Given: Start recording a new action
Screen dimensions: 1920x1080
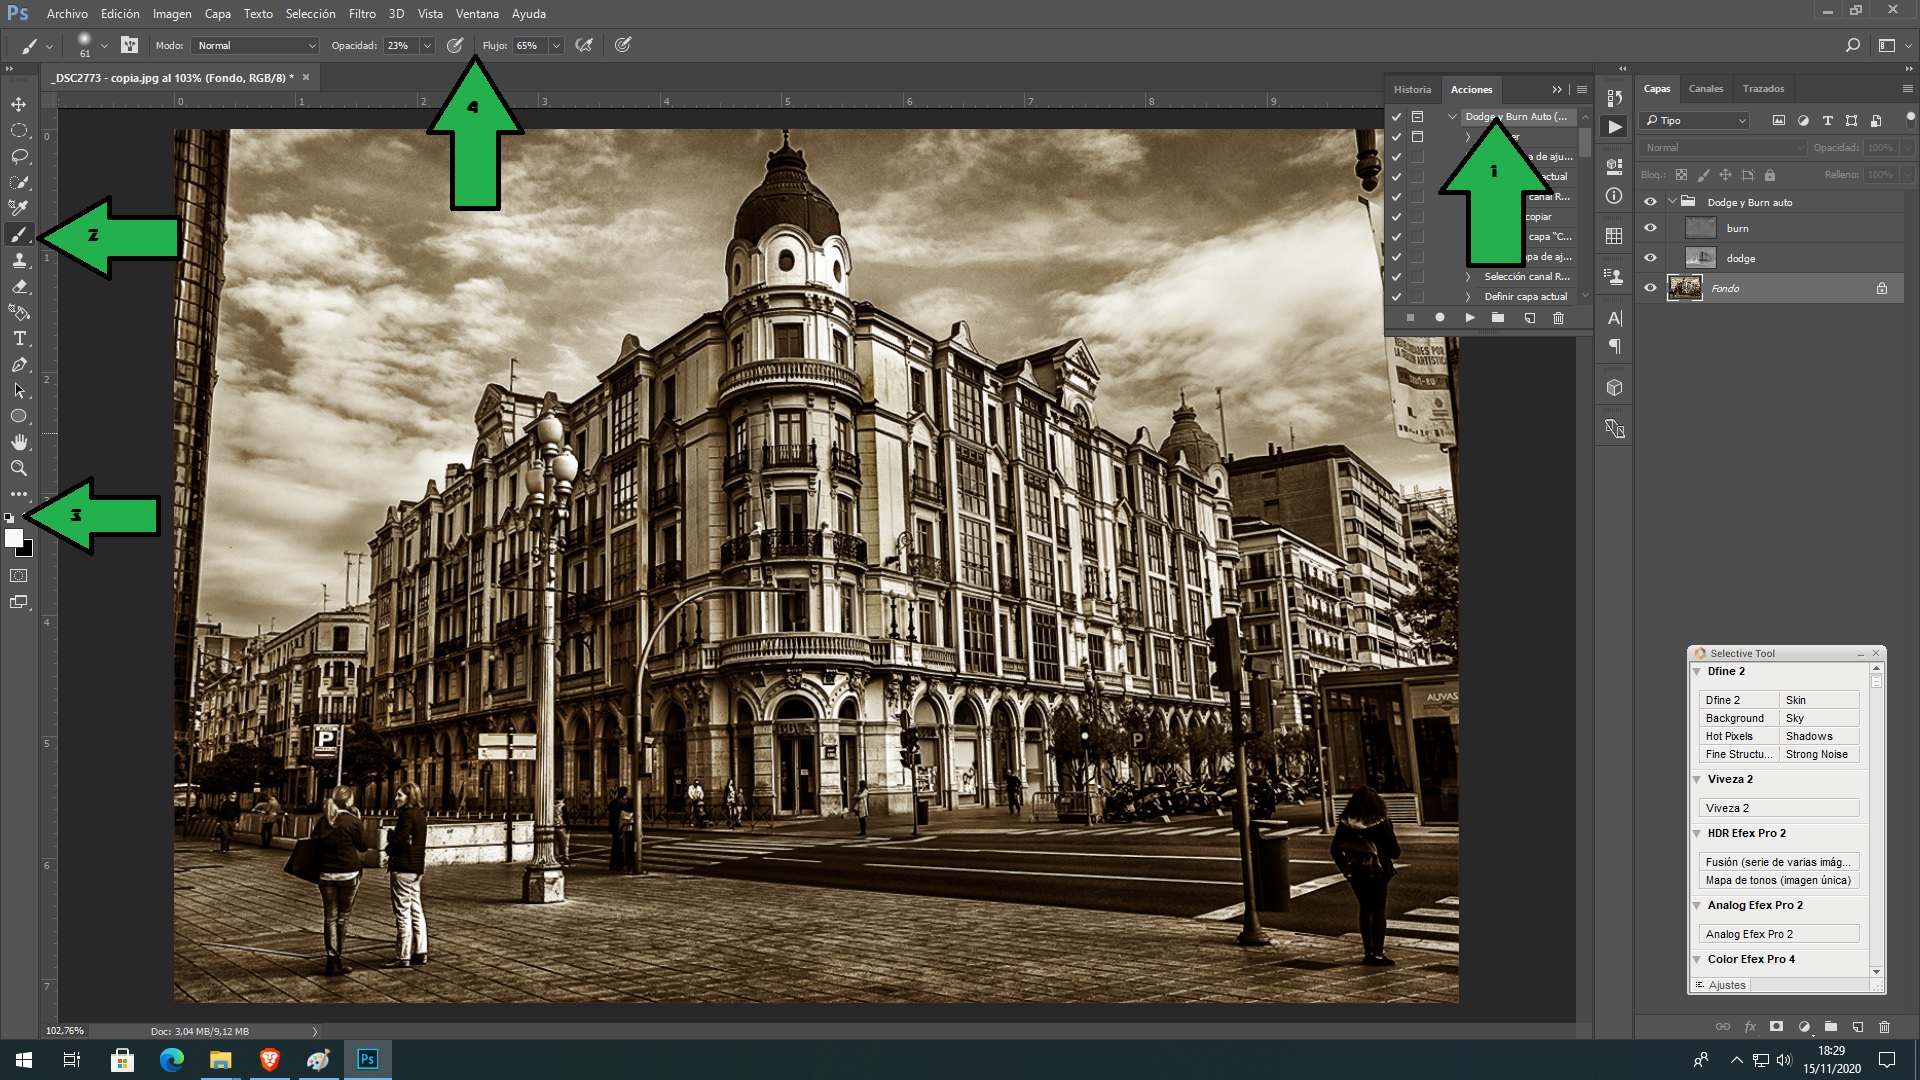Looking at the screenshot, I should 1440,318.
